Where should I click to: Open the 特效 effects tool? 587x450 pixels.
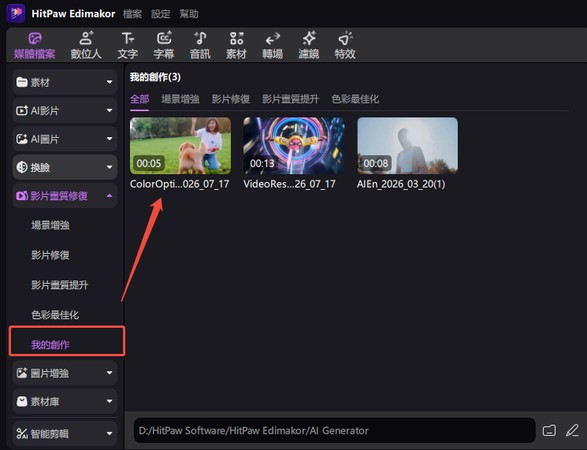pos(345,46)
